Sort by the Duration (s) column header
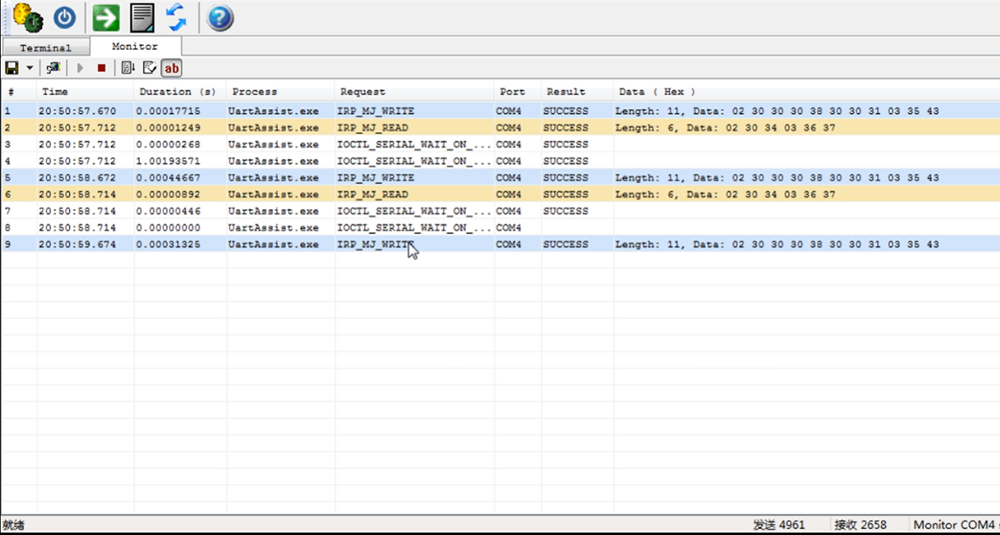The height and width of the screenshot is (535, 1000). pos(178,92)
